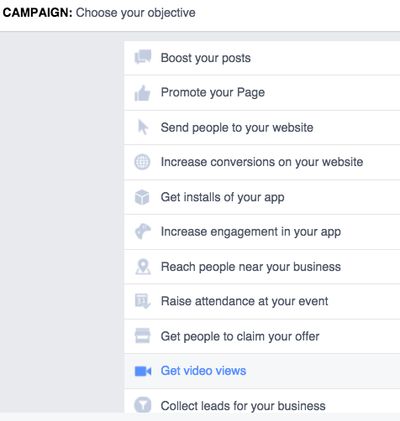Click the box icon for app installs
400x421 pixels.
[x=142, y=197]
